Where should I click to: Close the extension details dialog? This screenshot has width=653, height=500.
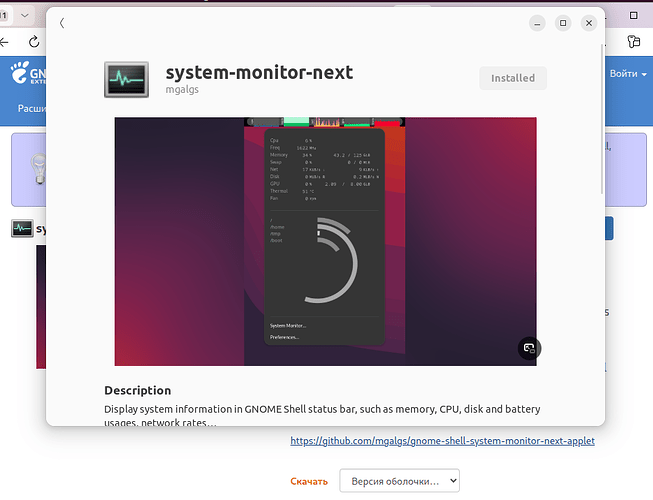[589, 23]
